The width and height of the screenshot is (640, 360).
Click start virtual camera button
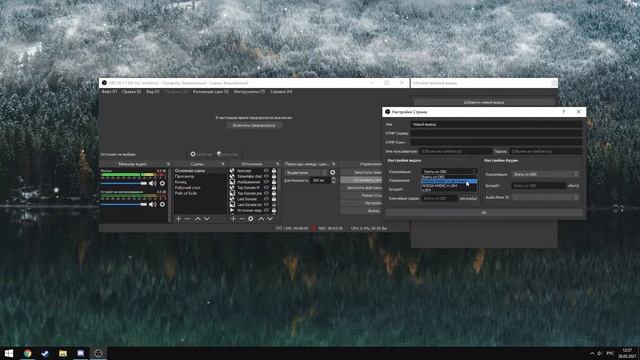362,188
